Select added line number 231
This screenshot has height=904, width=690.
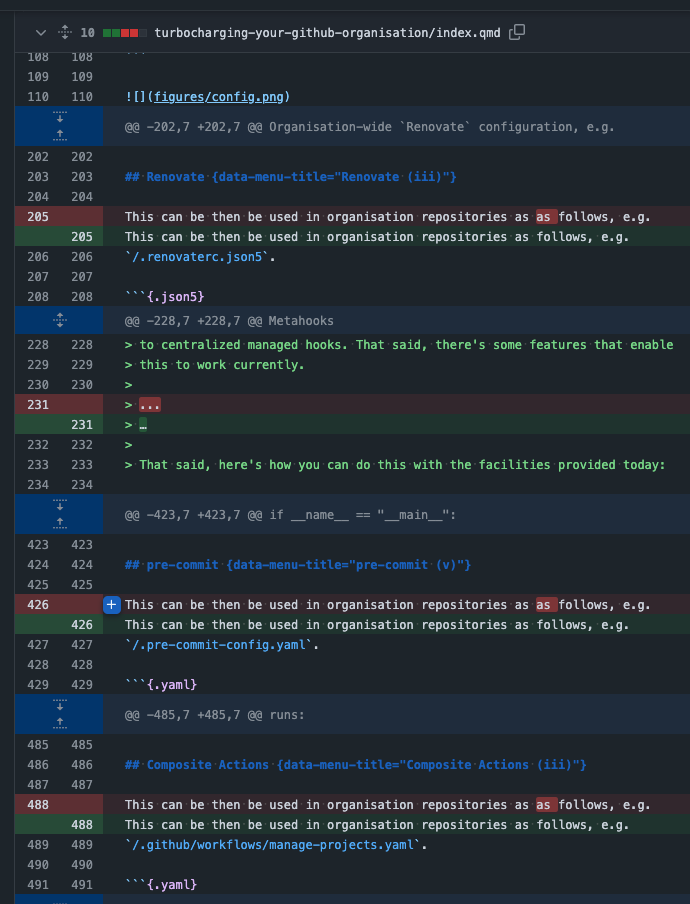pyautogui.click(x=81, y=425)
